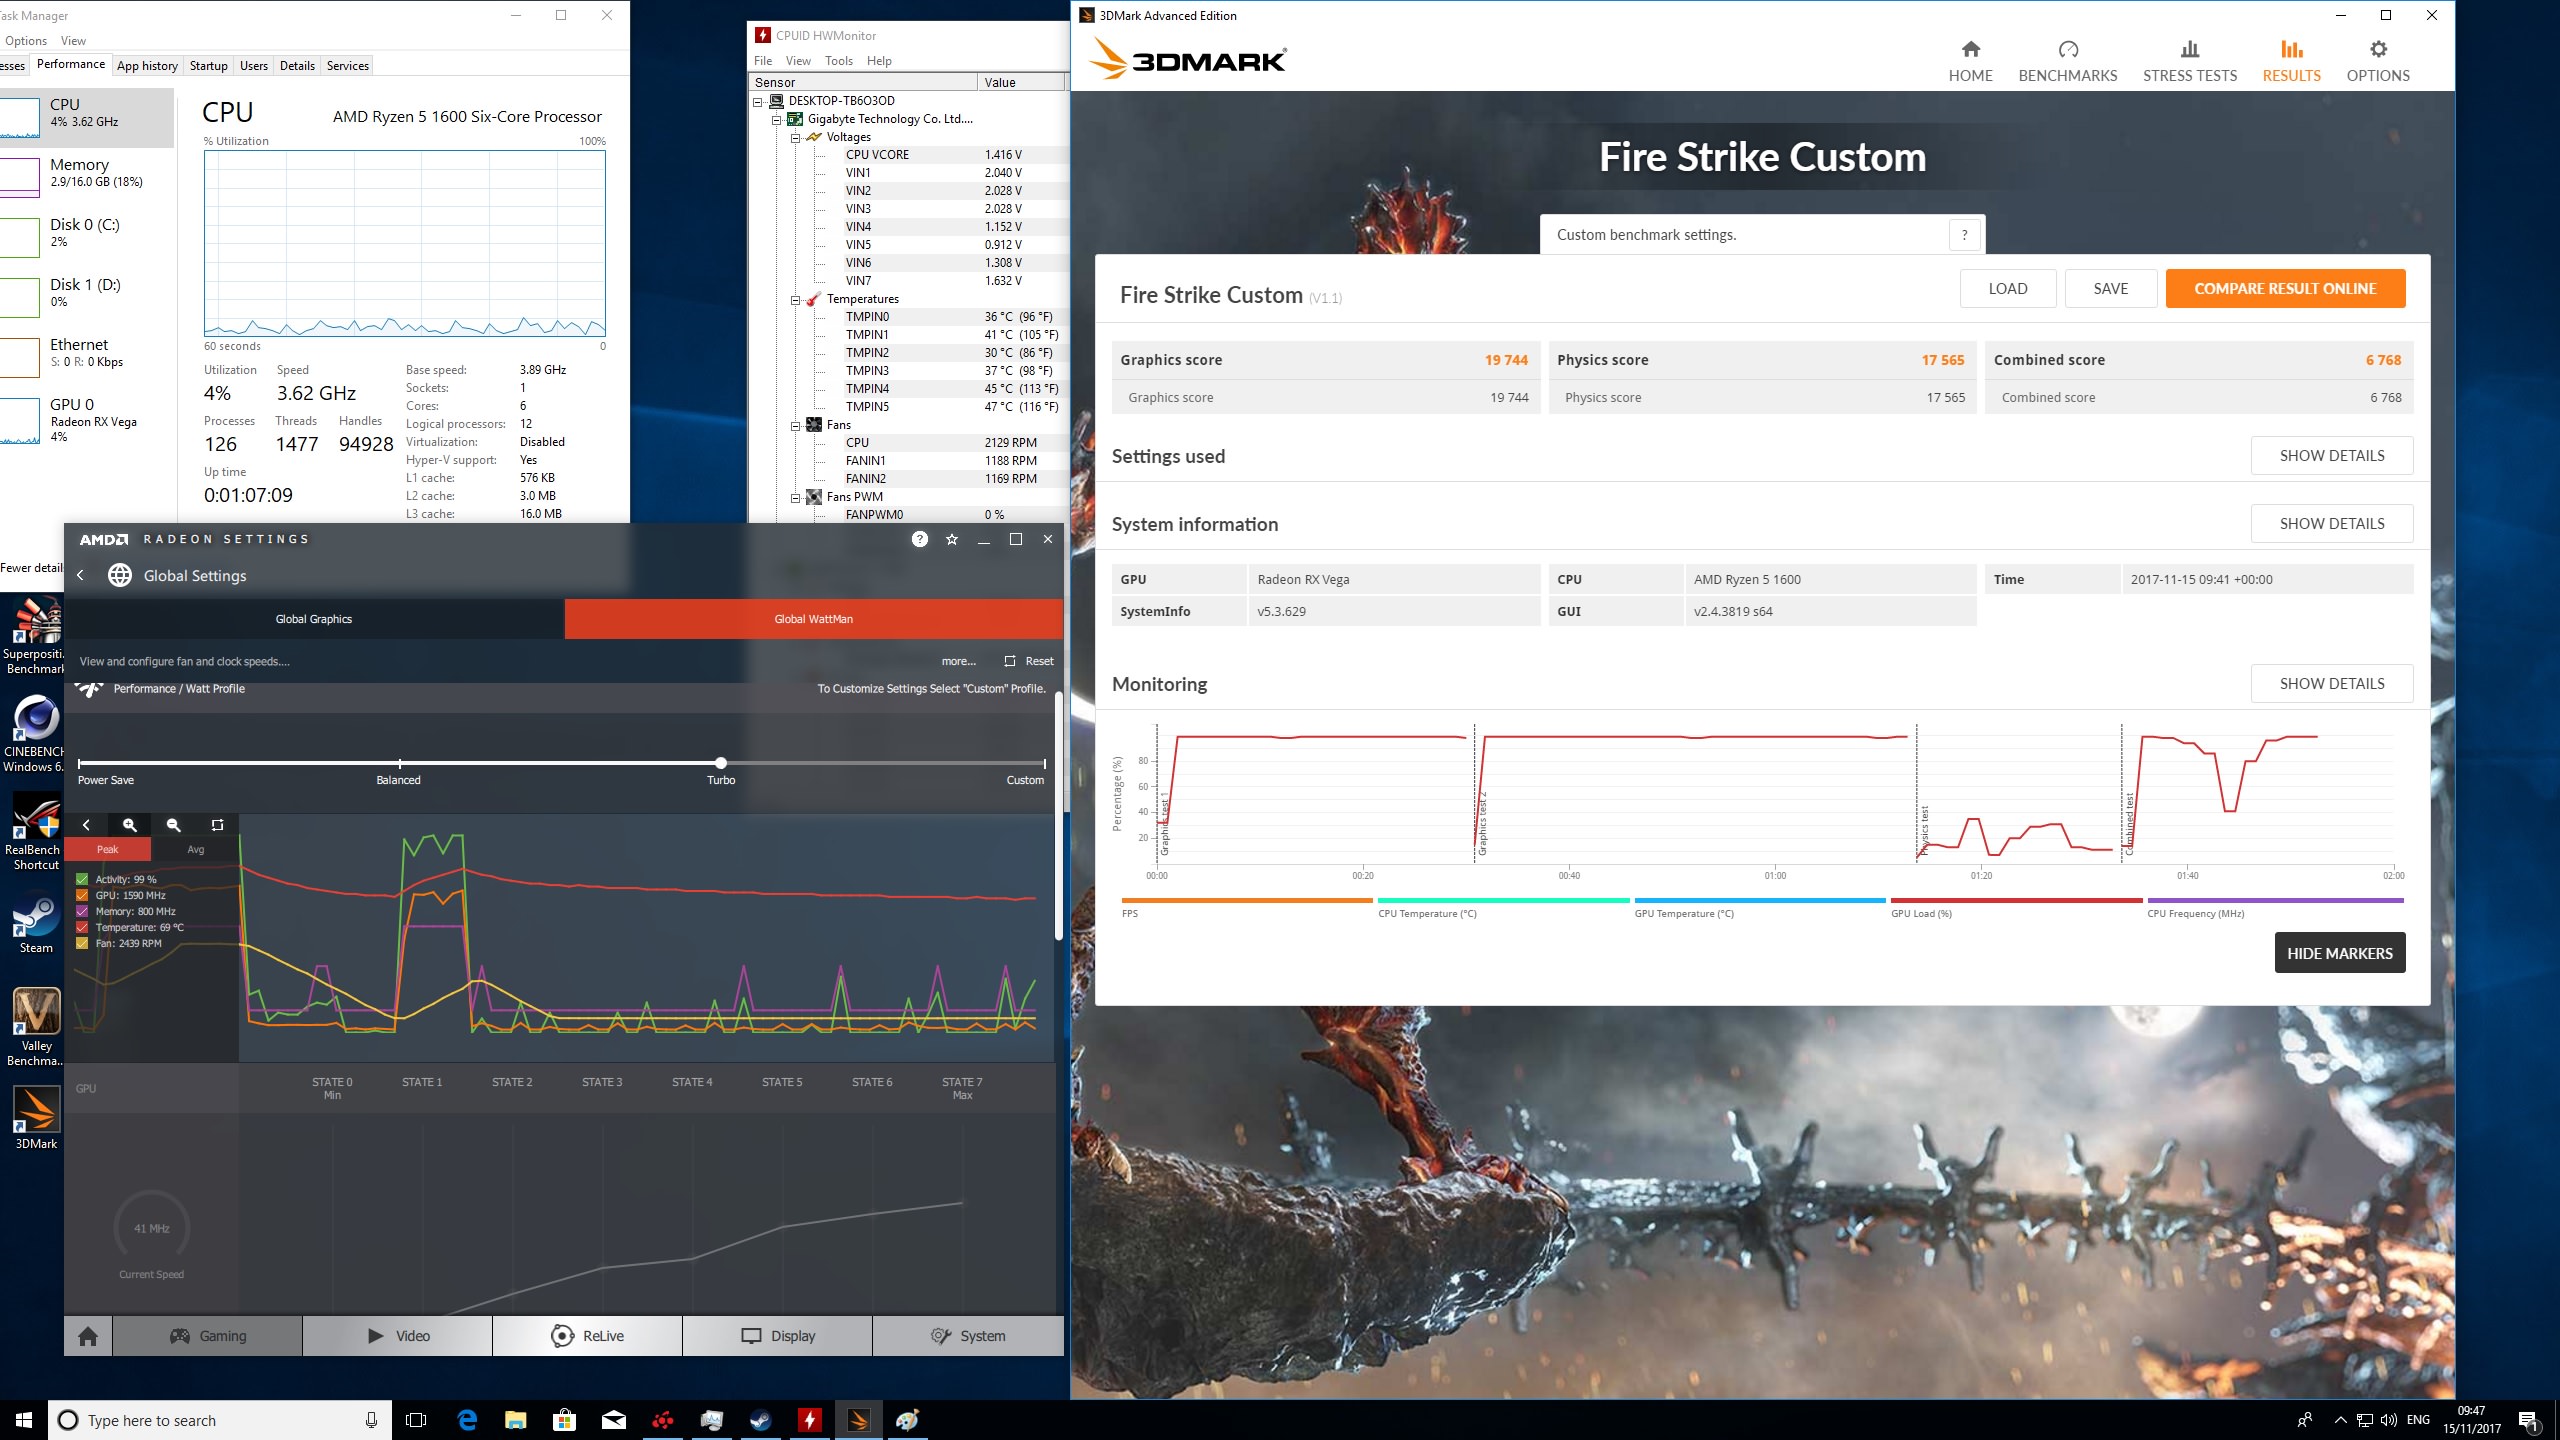Zoom in on the WattMan graph

click(129, 825)
